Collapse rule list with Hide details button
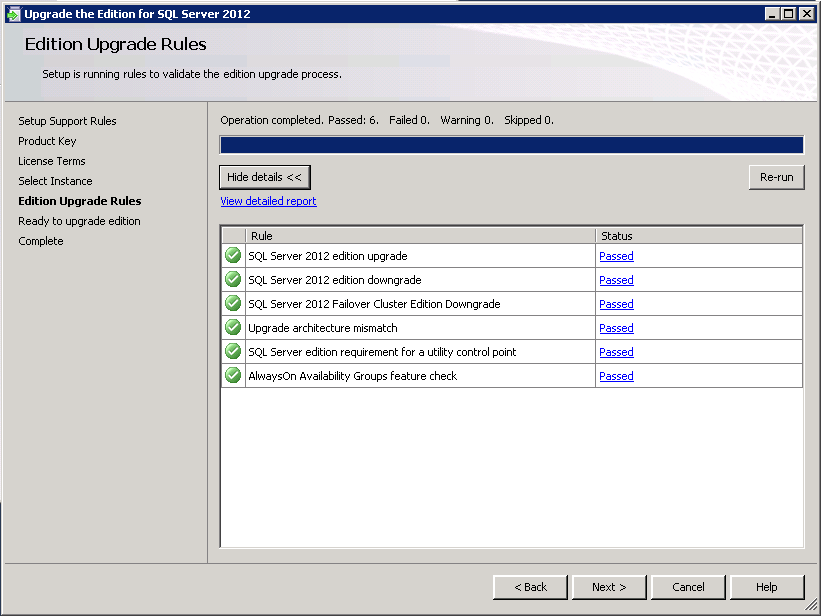The width and height of the screenshot is (821, 616). coord(264,177)
